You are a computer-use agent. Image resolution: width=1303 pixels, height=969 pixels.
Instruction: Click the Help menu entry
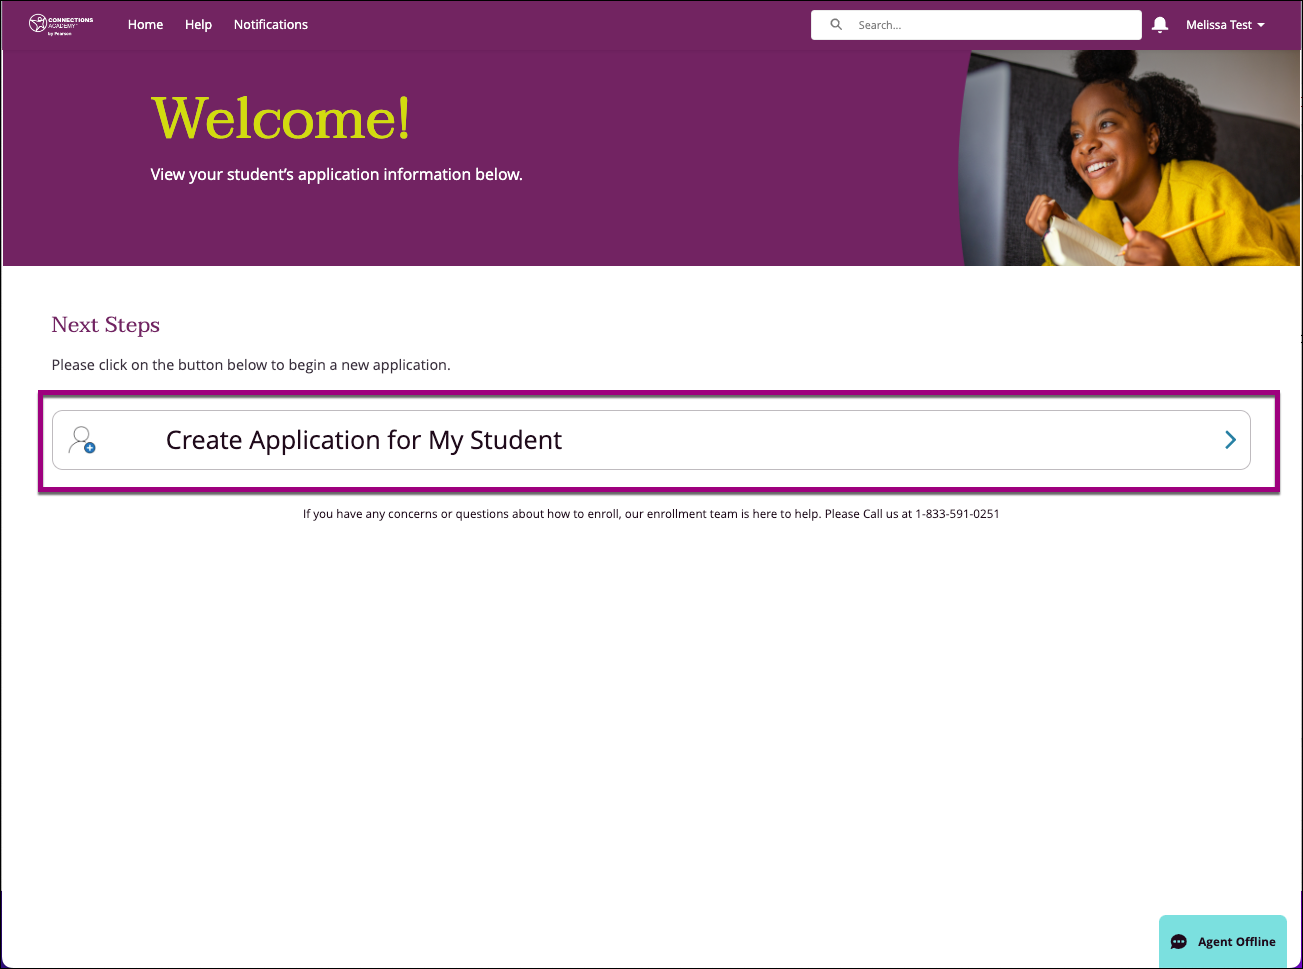(x=198, y=24)
